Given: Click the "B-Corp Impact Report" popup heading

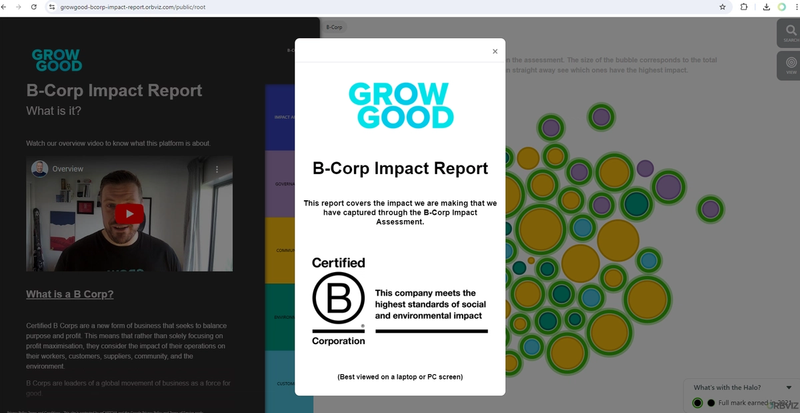Looking at the screenshot, I should (x=400, y=168).
